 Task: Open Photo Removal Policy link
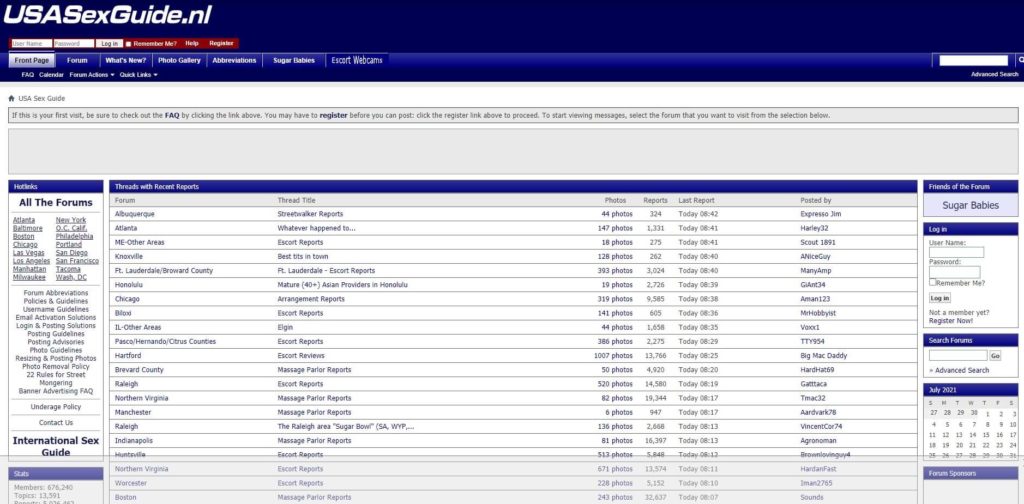coord(56,367)
